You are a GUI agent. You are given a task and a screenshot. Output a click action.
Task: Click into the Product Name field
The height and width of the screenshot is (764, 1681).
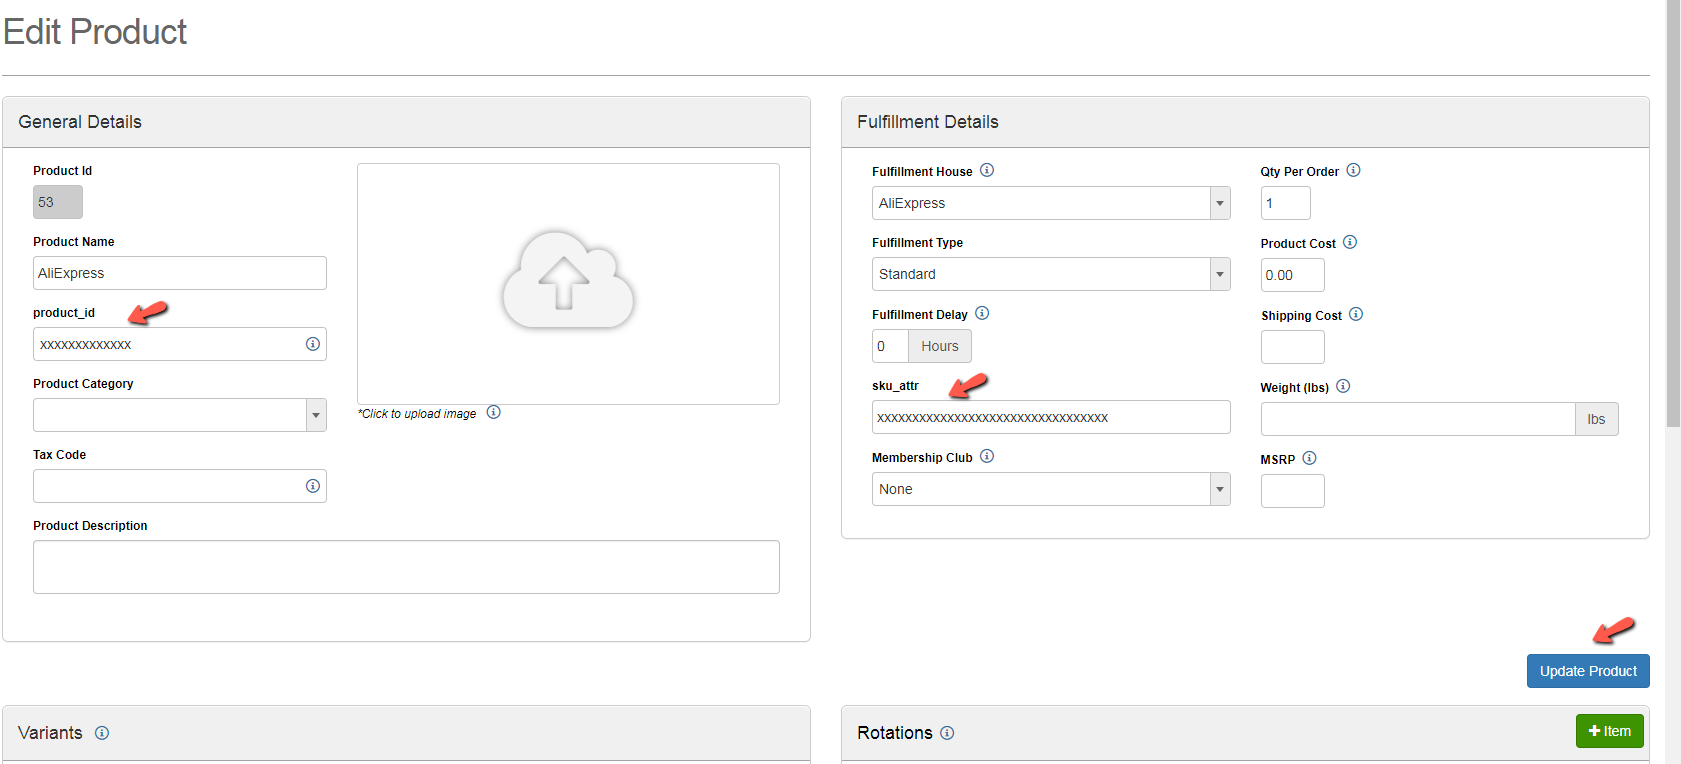coord(179,273)
